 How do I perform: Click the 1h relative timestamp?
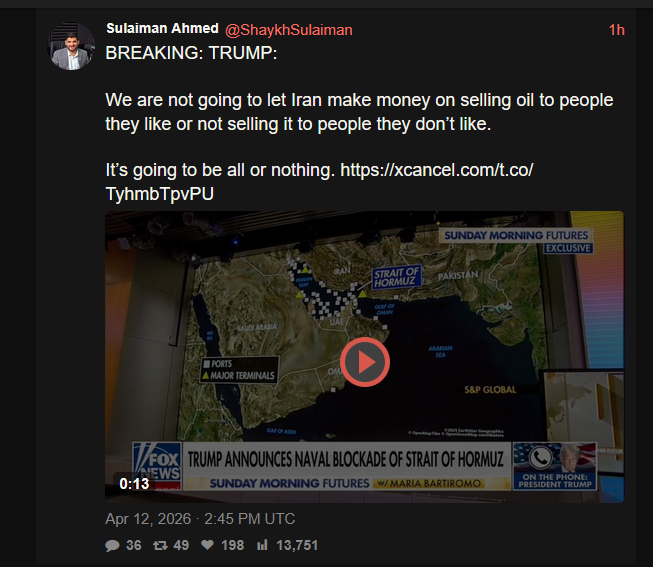(616, 30)
